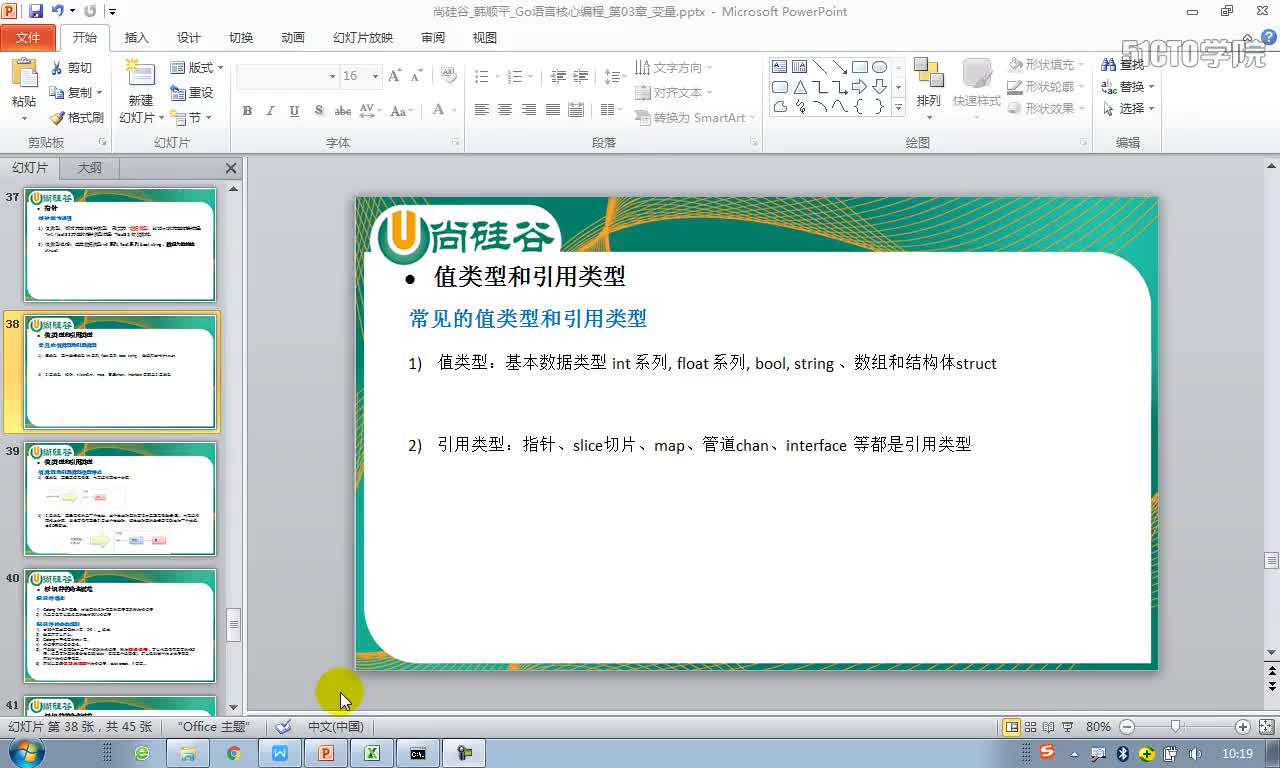Open Chrome from the Windows taskbar
1280x768 pixels.
(234, 753)
